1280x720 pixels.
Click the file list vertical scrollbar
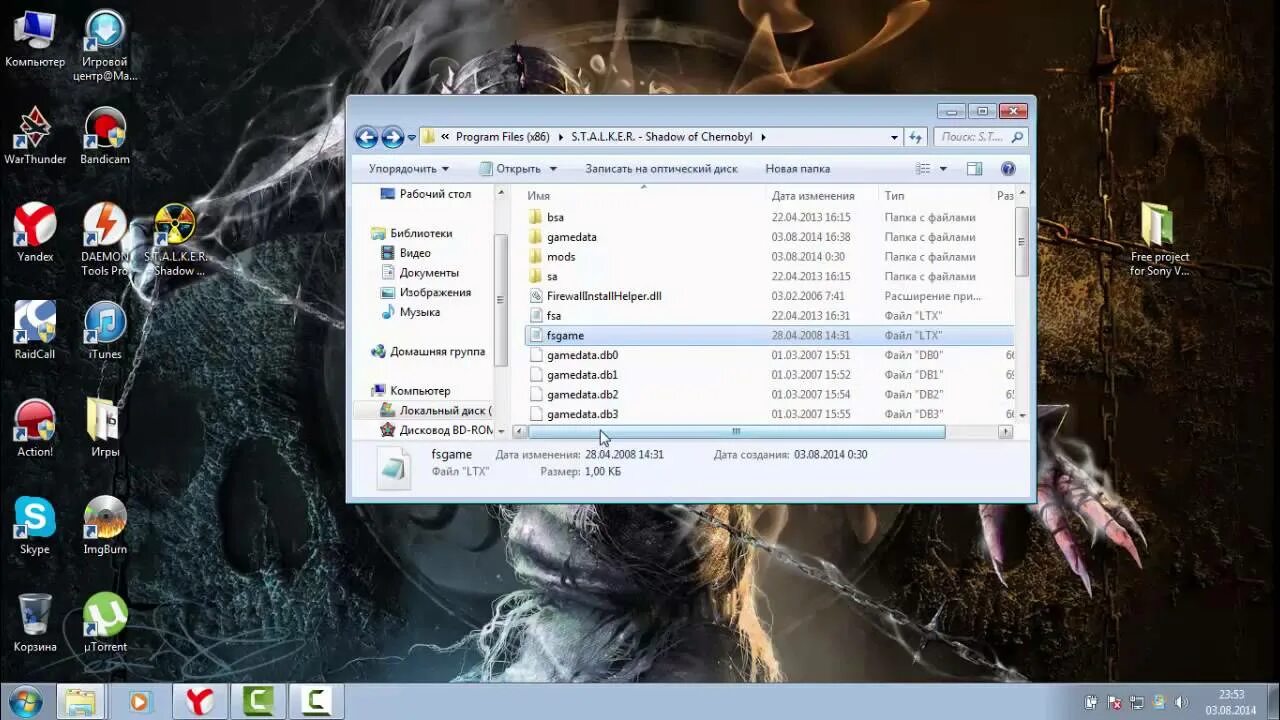tap(1021, 241)
